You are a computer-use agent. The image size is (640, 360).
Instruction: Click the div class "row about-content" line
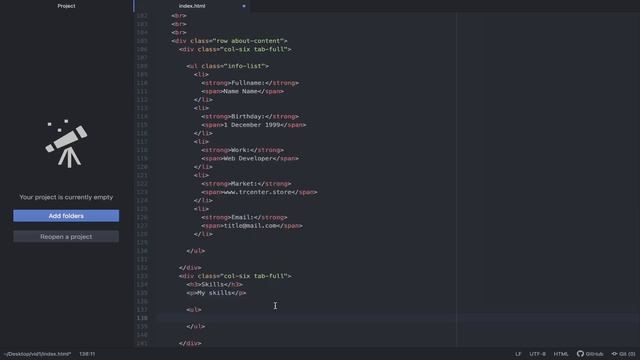[229, 41]
